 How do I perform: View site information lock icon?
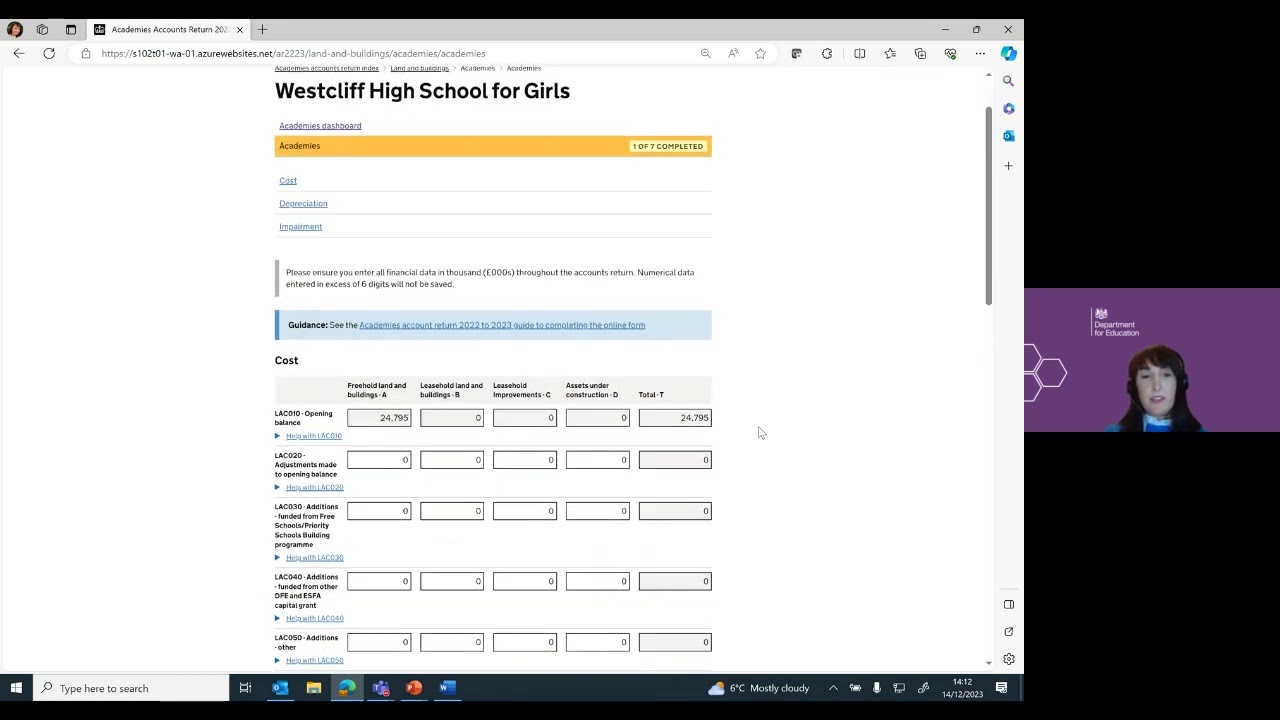coord(86,53)
